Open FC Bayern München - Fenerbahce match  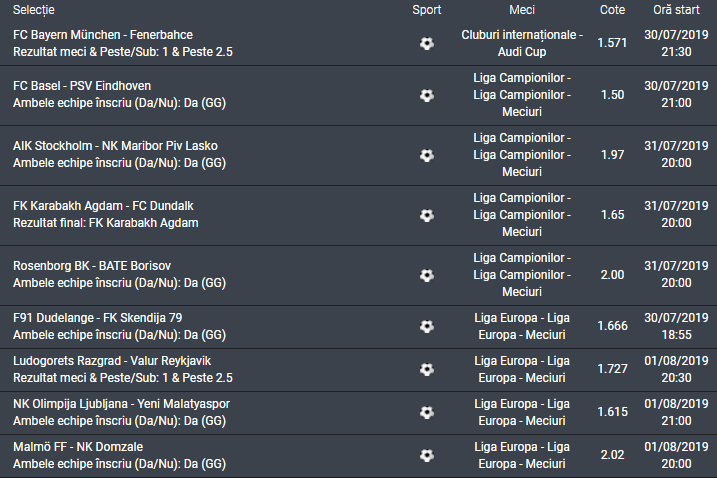click(x=103, y=35)
